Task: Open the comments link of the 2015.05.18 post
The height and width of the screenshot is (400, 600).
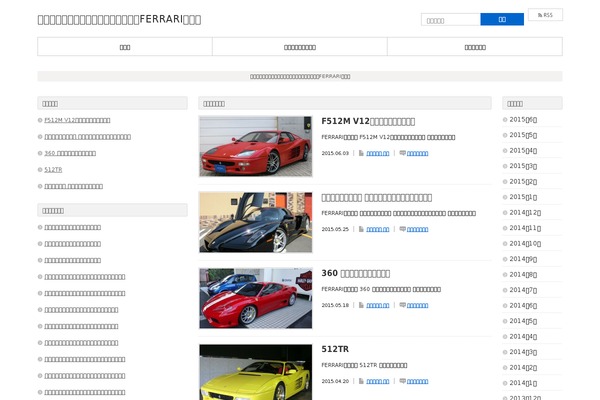Action: tap(417, 305)
